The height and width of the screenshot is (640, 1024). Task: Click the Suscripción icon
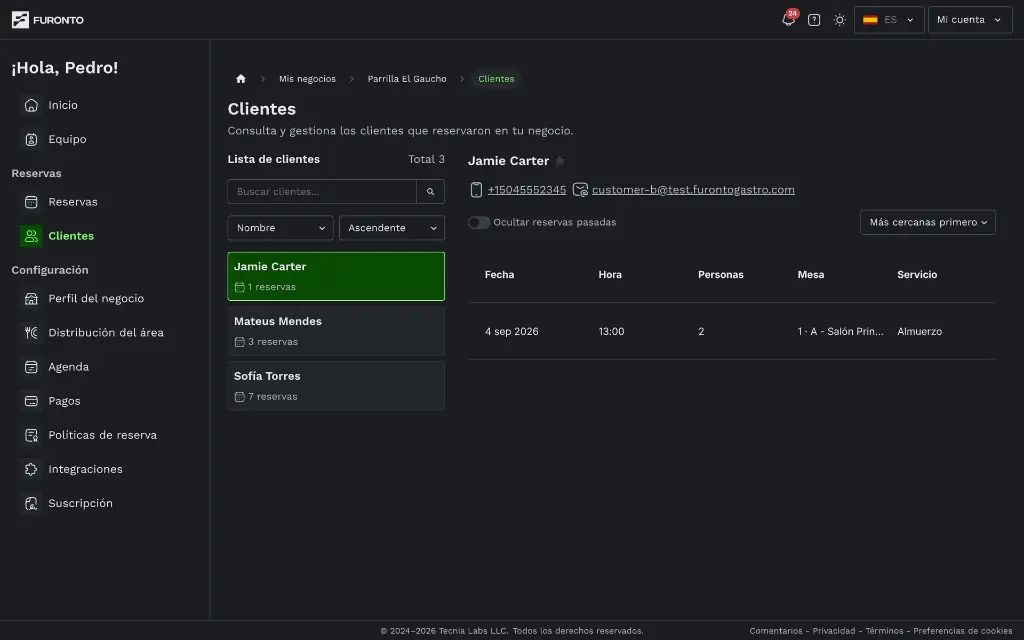(x=31, y=503)
